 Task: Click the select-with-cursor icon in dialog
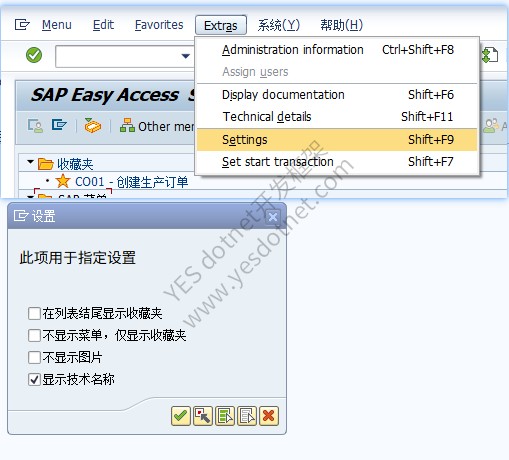(x=203, y=416)
